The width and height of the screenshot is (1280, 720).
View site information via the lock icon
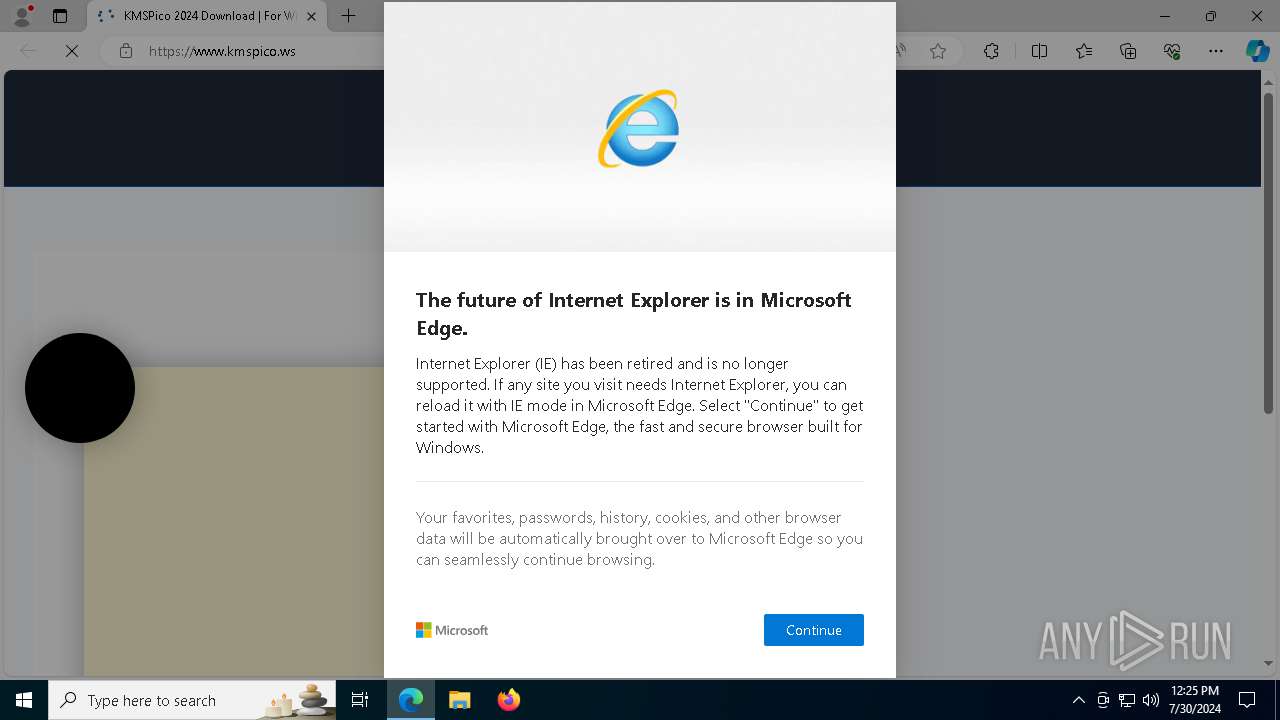coord(125,51)
